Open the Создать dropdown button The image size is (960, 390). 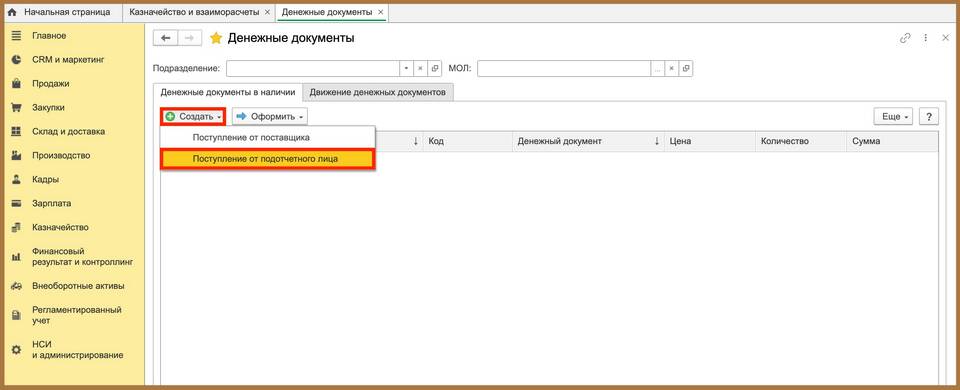(193, 116)
